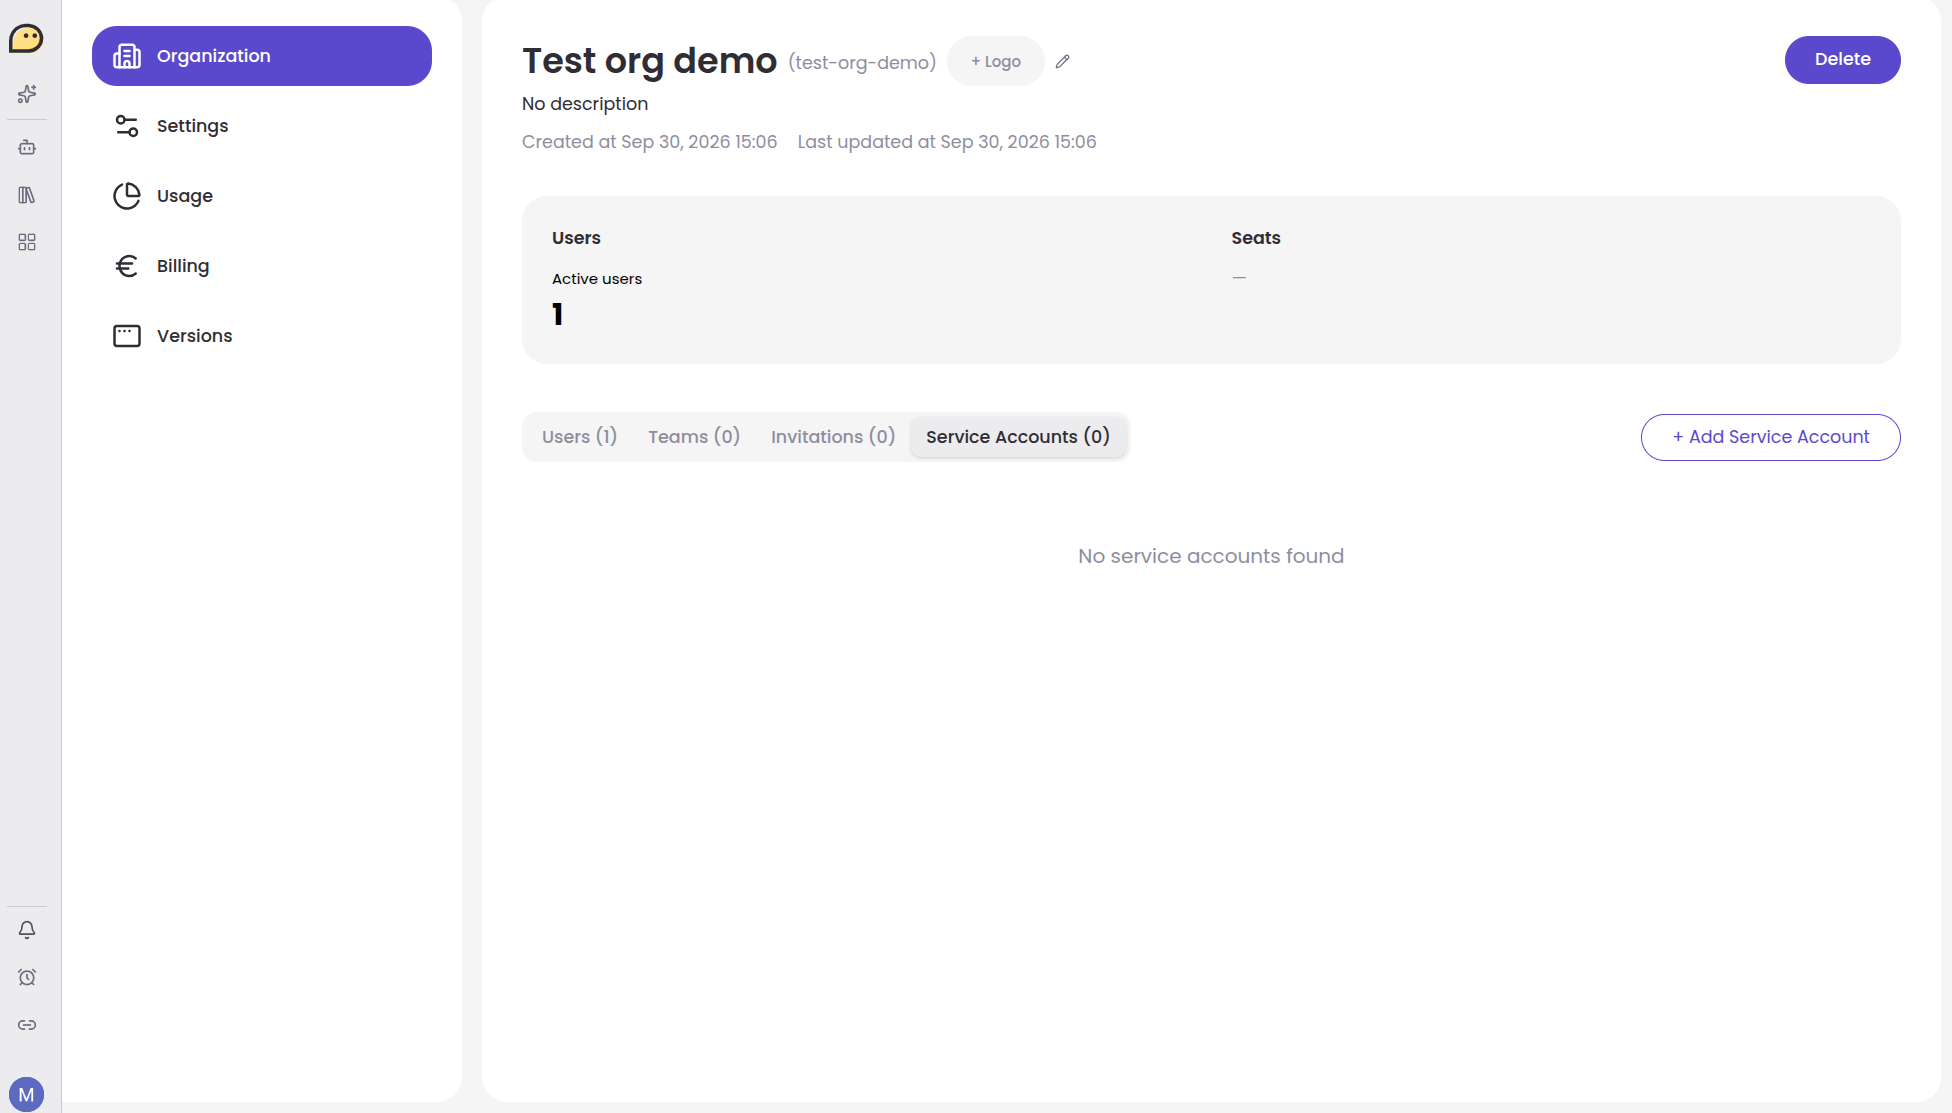
Task: Click the pencil edit icon next to org name
Action: pyautogui.click(x=1063, y=62)
